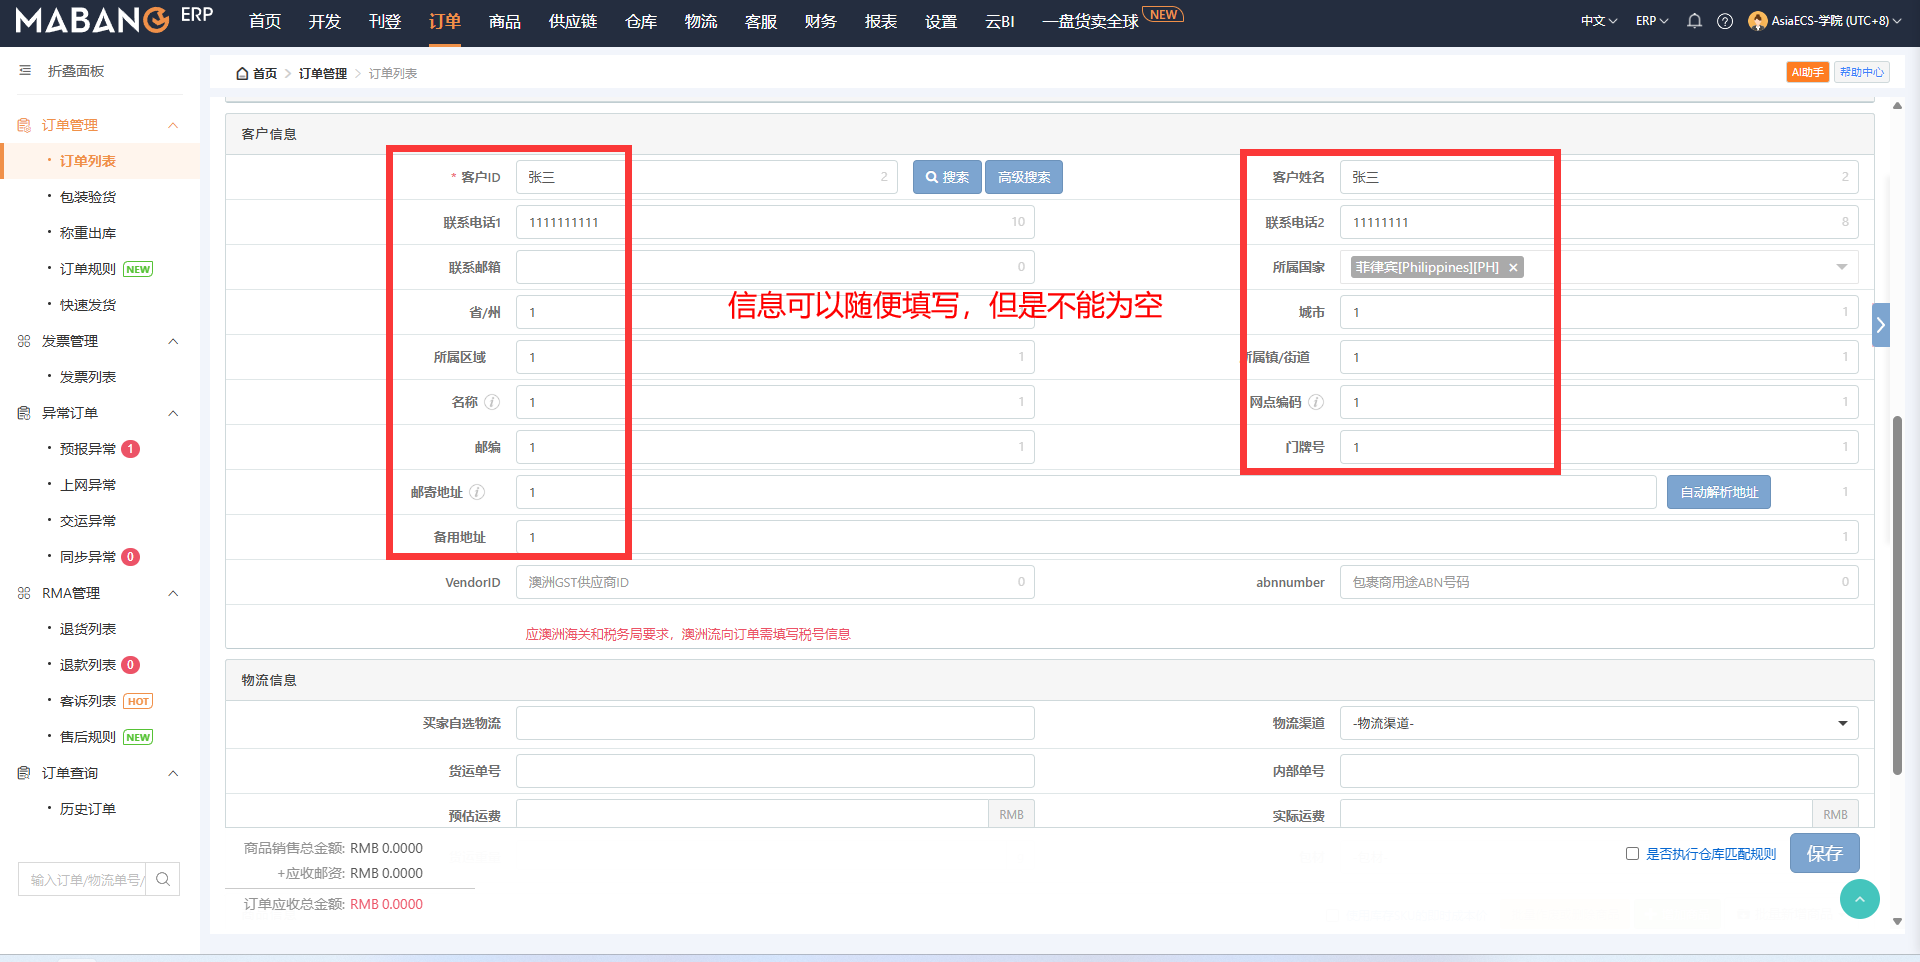Viewport: 1920px width, 962px height.
Task: Toggle the 折叠面板 sidebar collapse
Action: coord(26,71)
